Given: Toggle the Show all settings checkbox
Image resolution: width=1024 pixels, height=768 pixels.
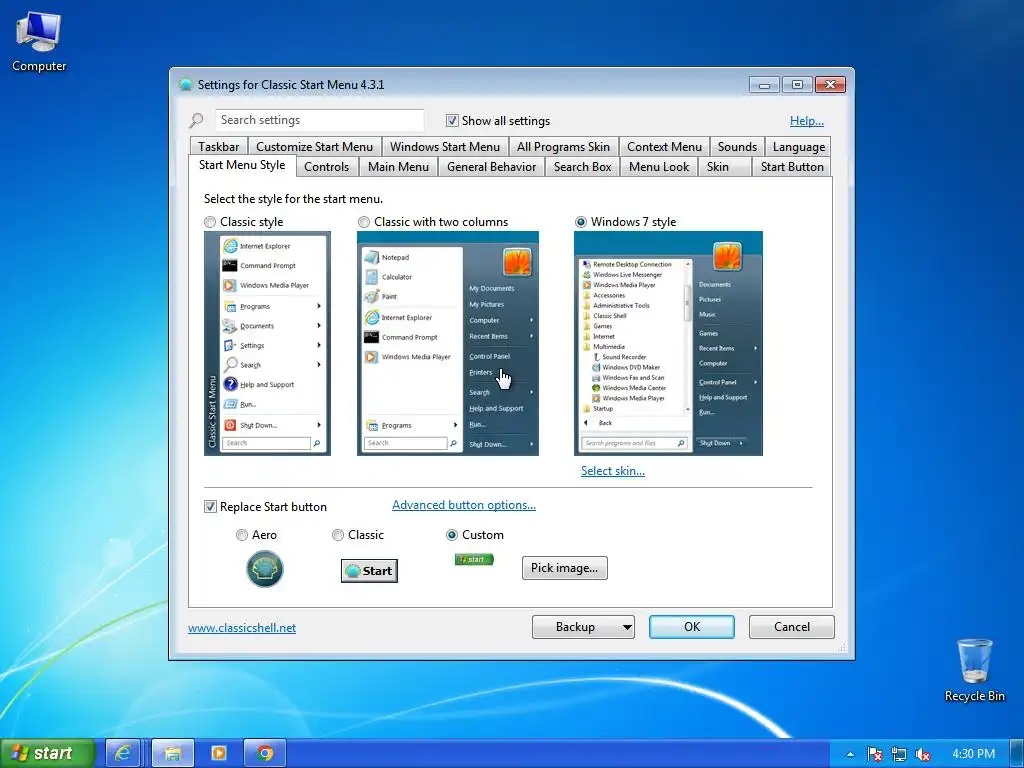Looking at the screenshot, I should coord(452,121).
